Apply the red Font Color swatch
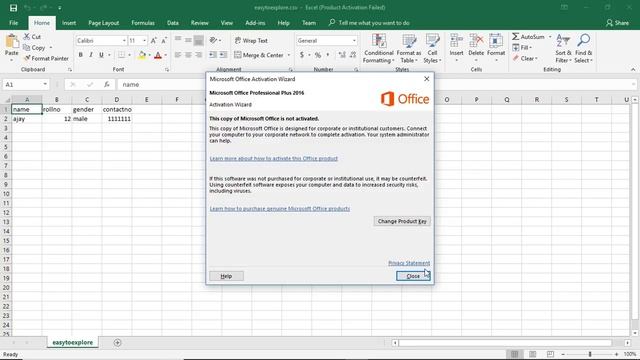This screenshot has width=640, height=360. click(158, 55)
